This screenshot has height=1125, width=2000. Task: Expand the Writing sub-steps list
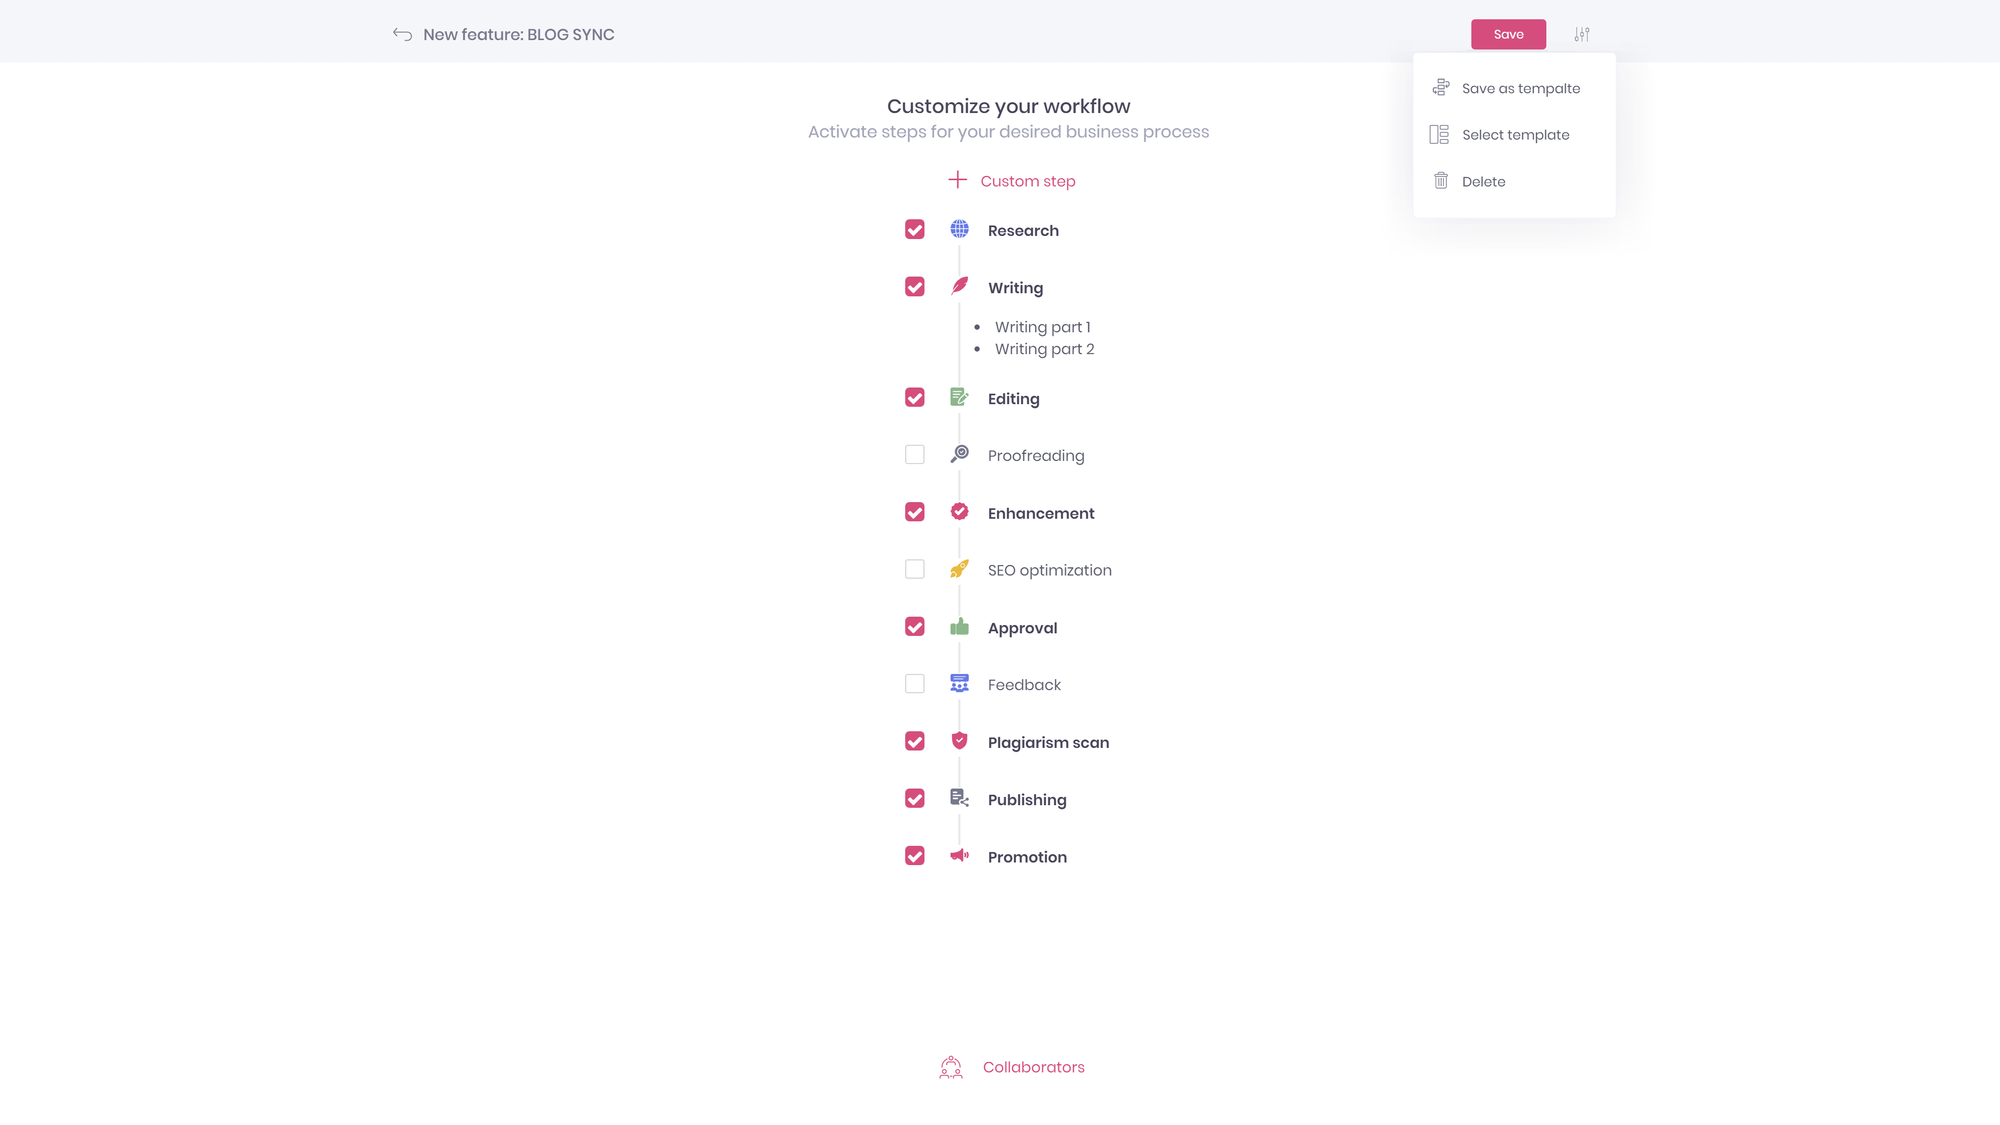click(x=1015, y=287)
